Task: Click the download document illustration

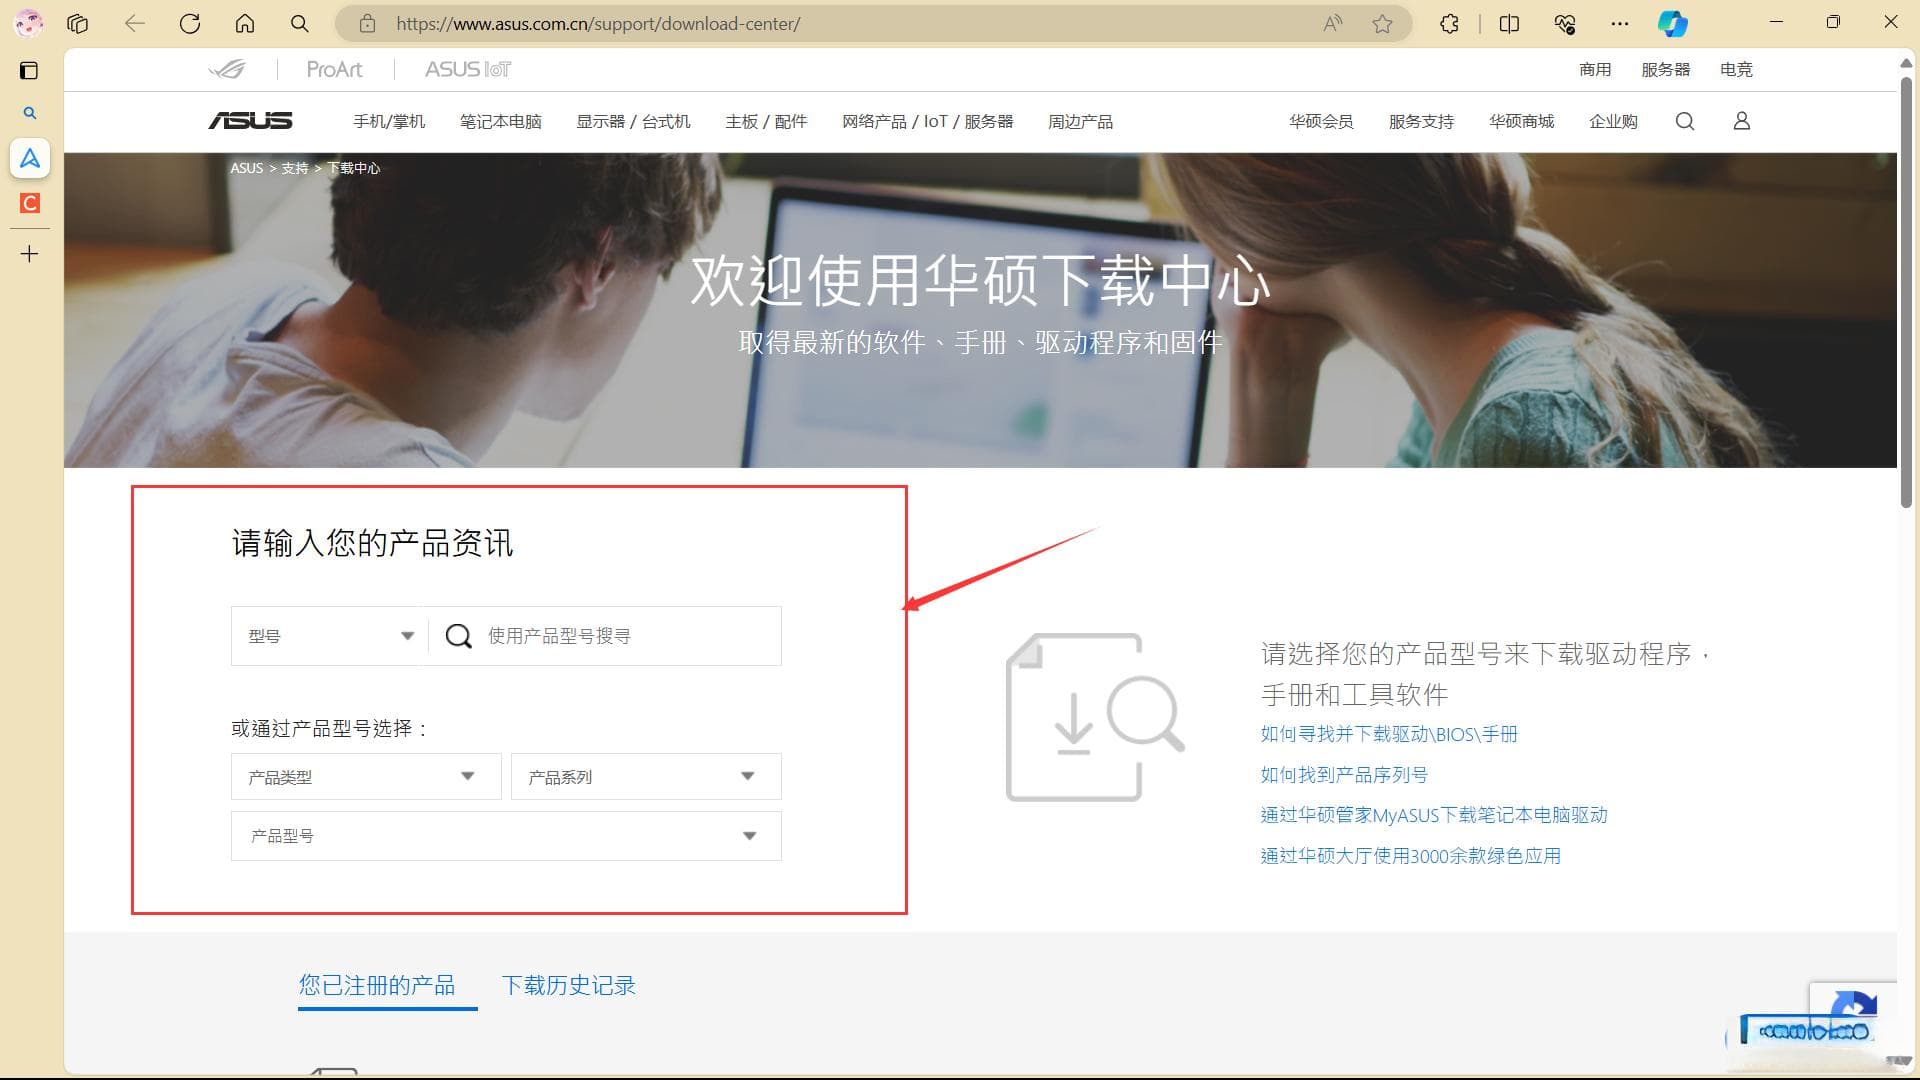Action: (x=1095, y=717)
